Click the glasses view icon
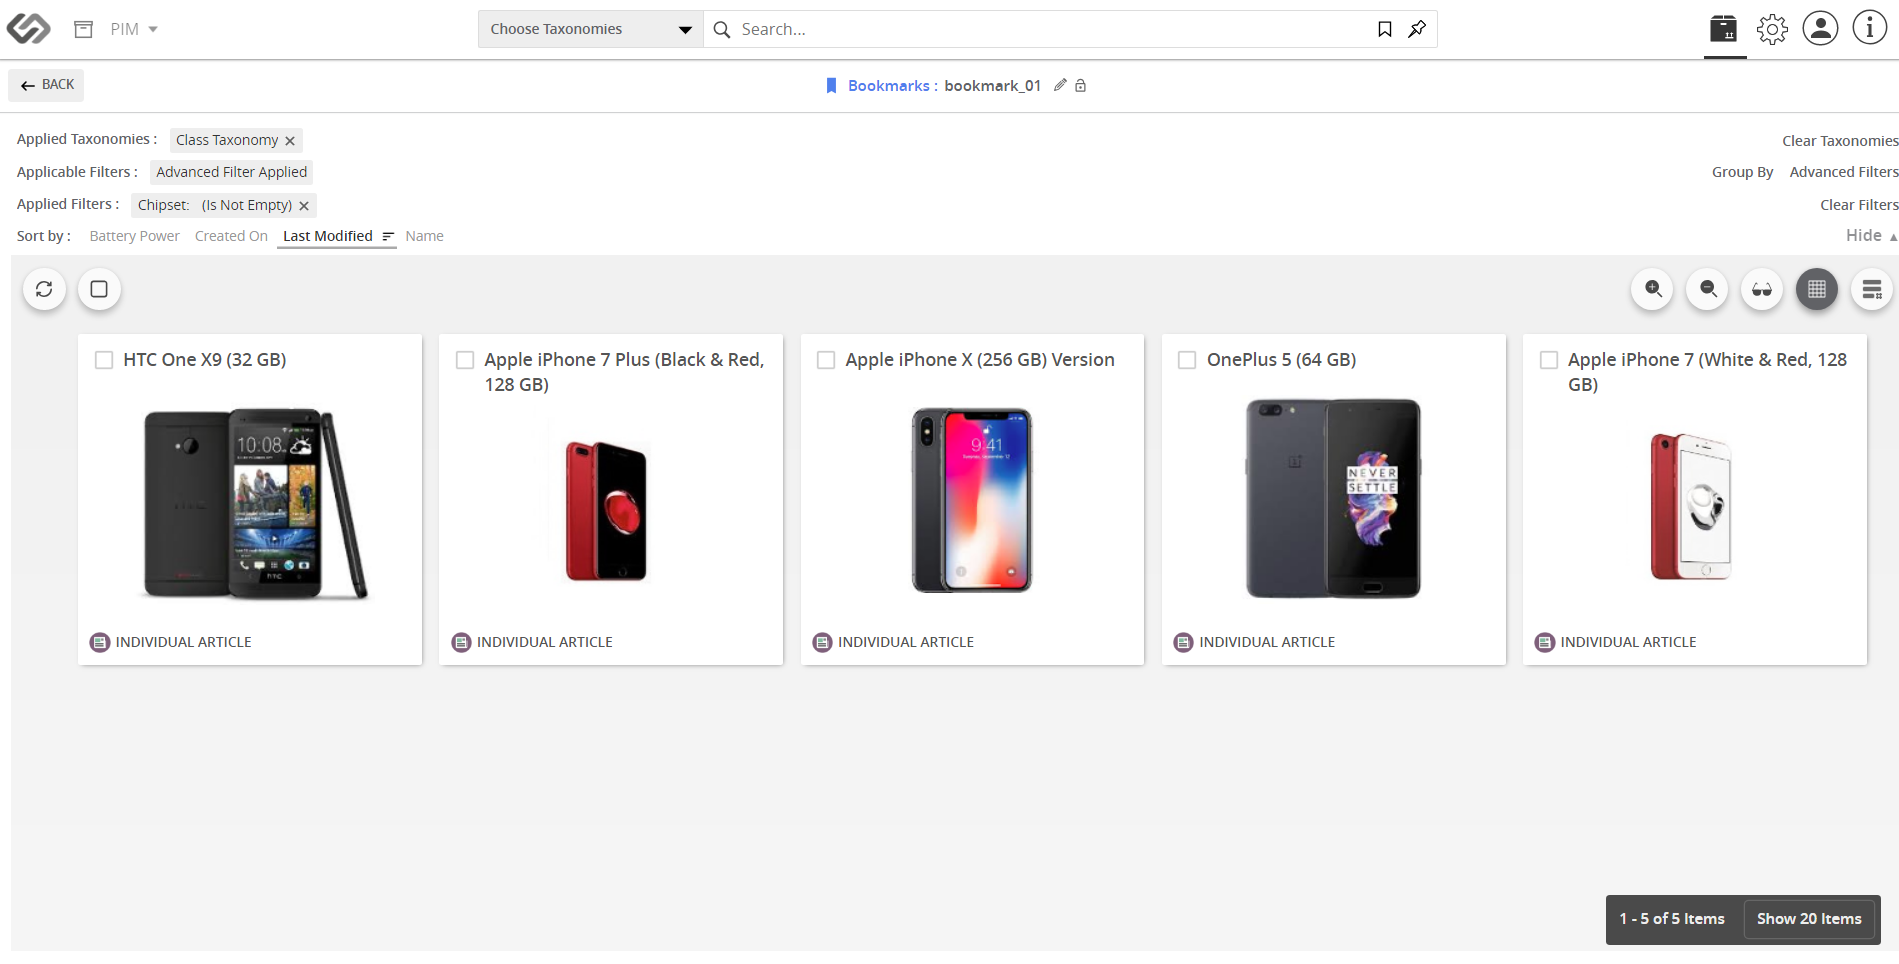Image resolution: width=1899 pixels, height=964 pixels. [1762, 289]
